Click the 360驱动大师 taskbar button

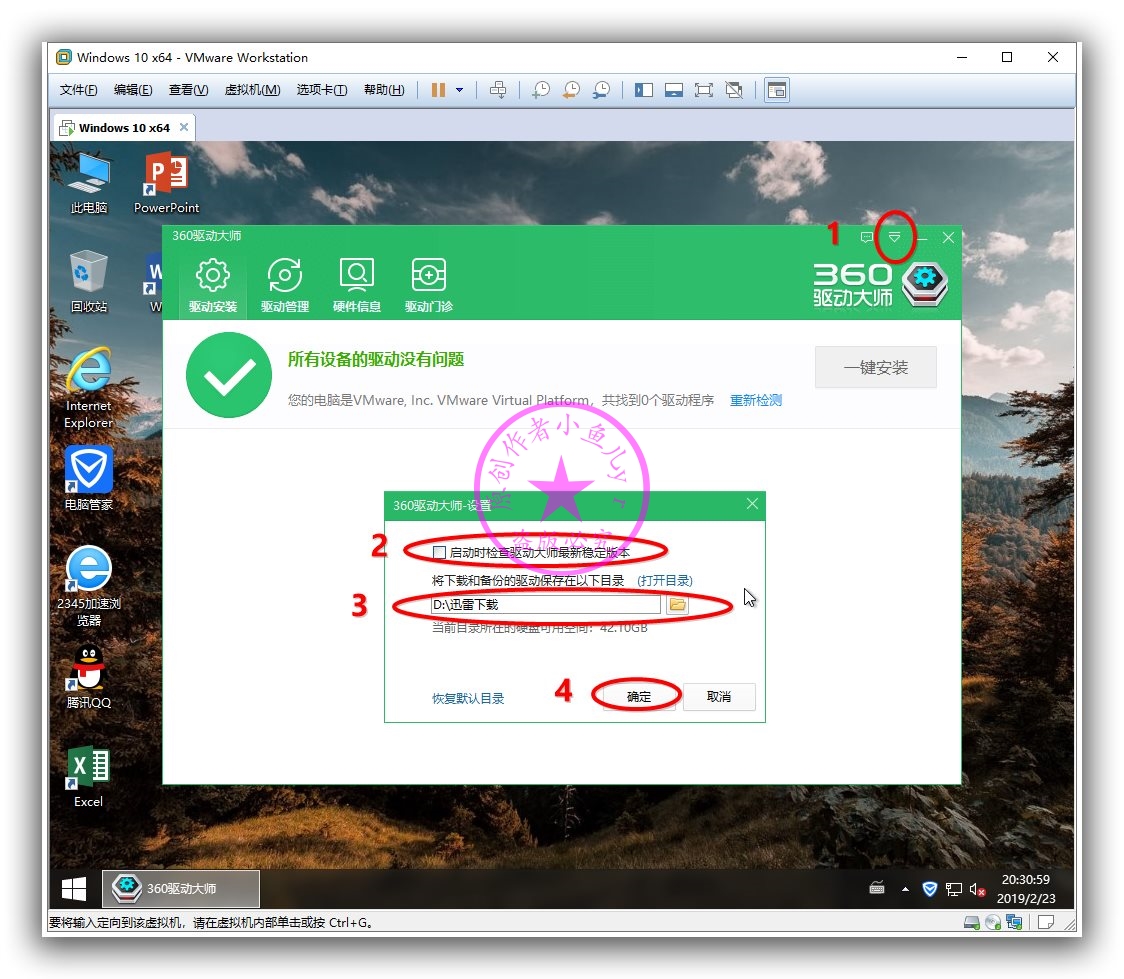tap(181, 889)
